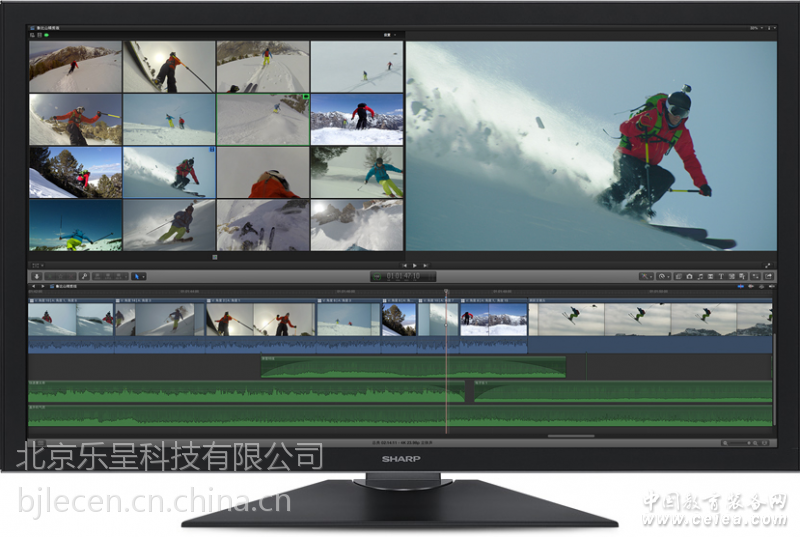Click the import media icon in the toolbar
Image resolution: width=800 pixels, height=537 pixels.
point(37,275)
